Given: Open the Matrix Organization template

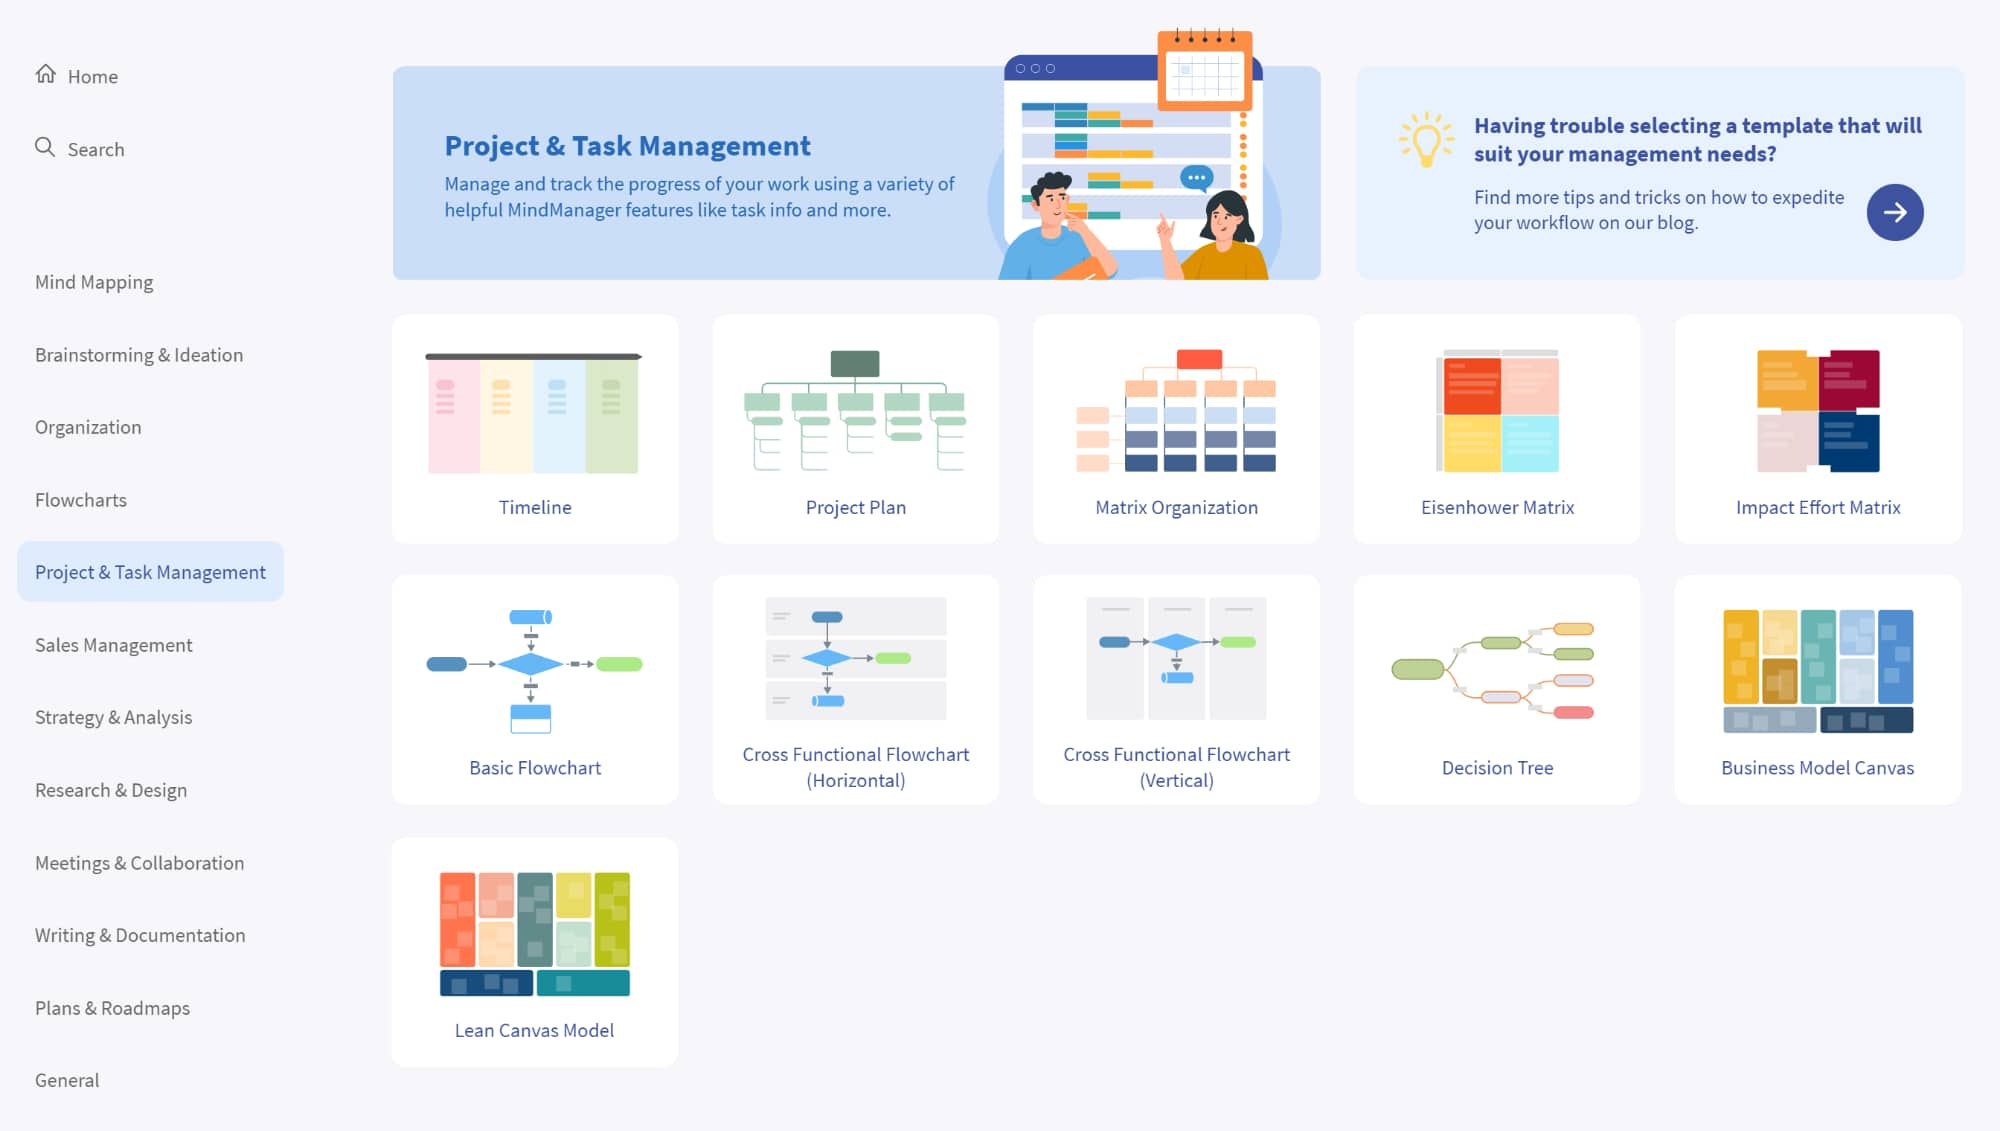Looking at the screenshot, I should pos(1176,427).
